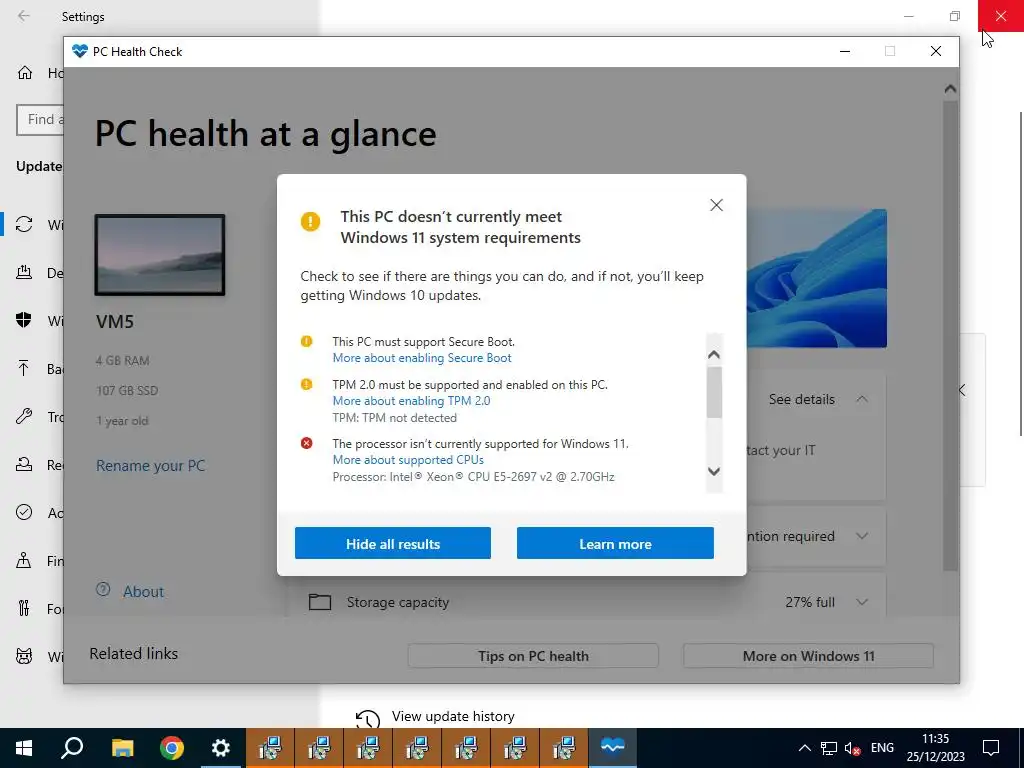This screenshot has width=1024, height=768.
Task: Select Windows Security shield icon in Settings sidebar
Action: (x=24, y=320)
